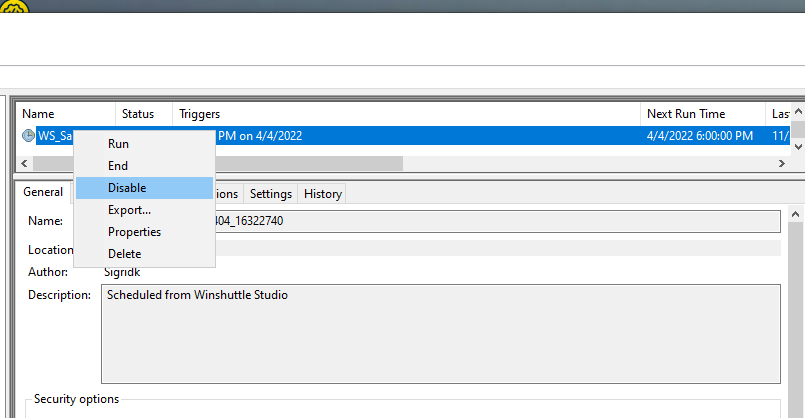
Task: Click the clock icon beside the WS_Sa task
Action: point(28,136)
